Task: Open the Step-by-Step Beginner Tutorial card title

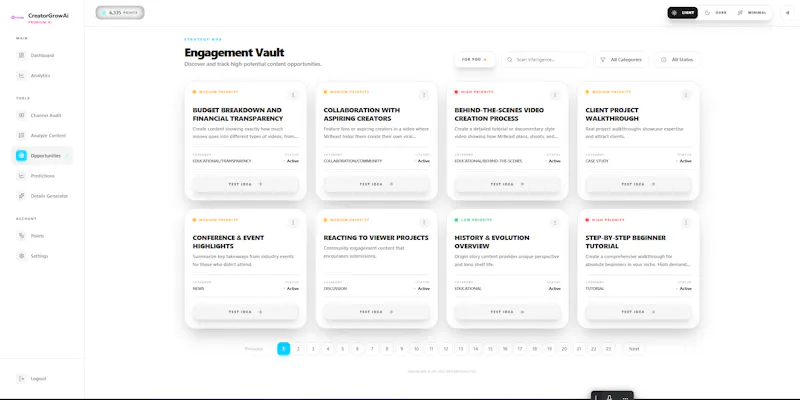Action: coord(626,242)
